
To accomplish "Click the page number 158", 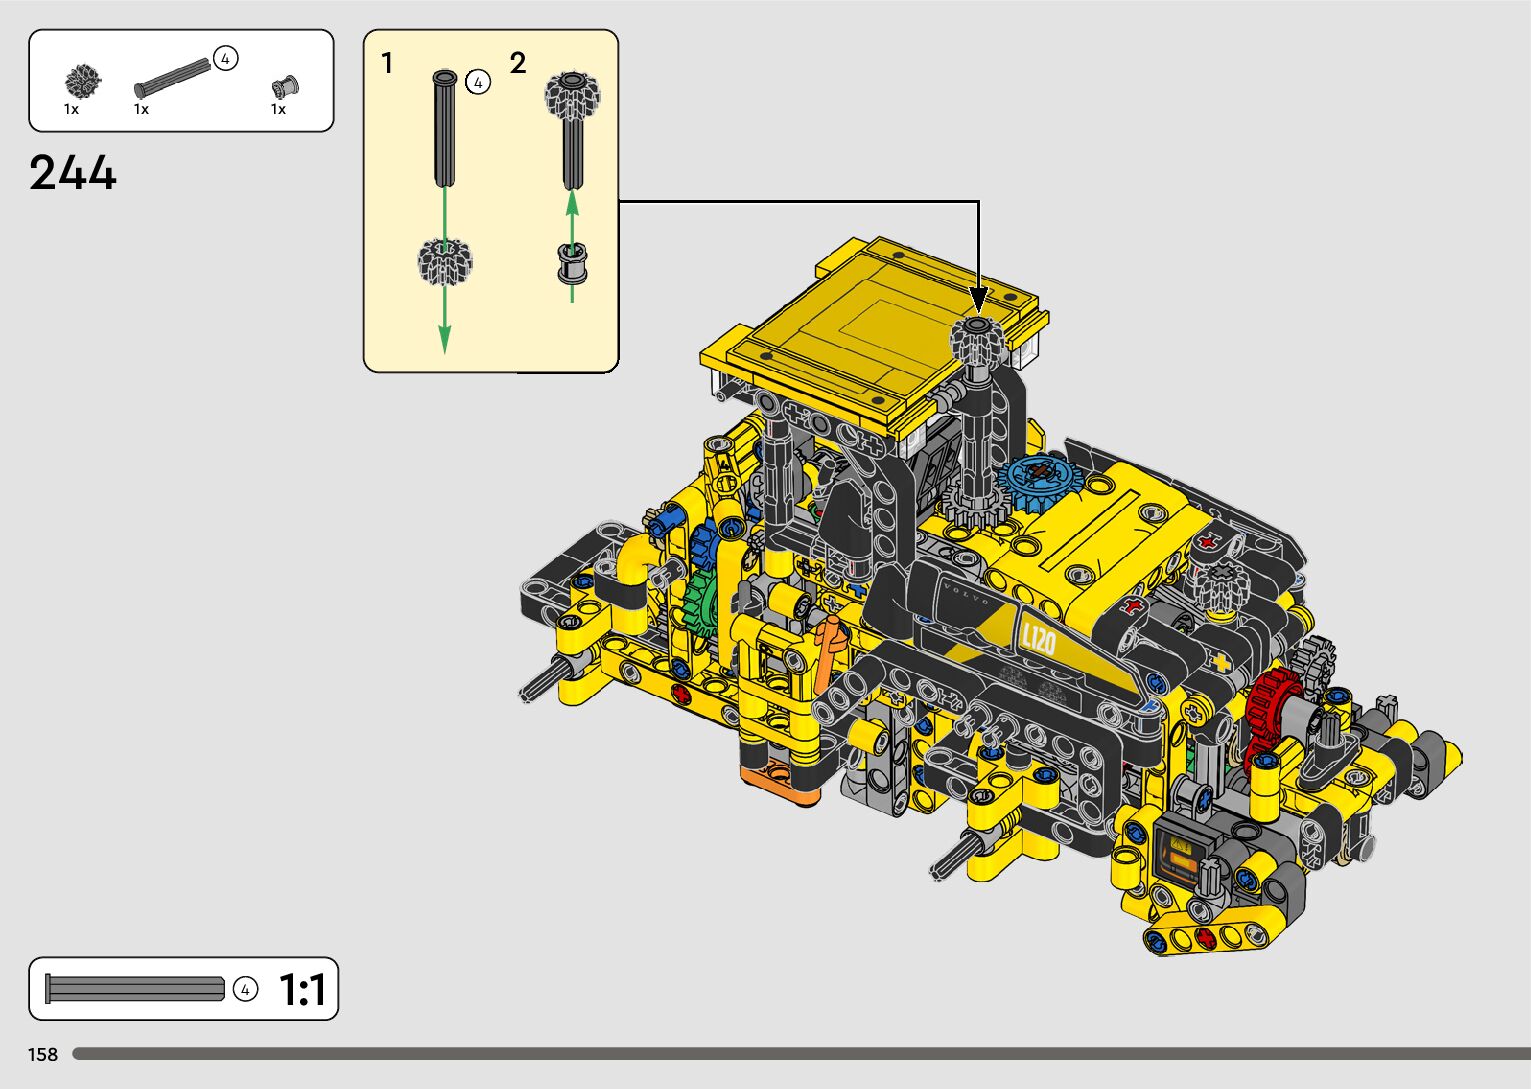I will [43, 1054].
